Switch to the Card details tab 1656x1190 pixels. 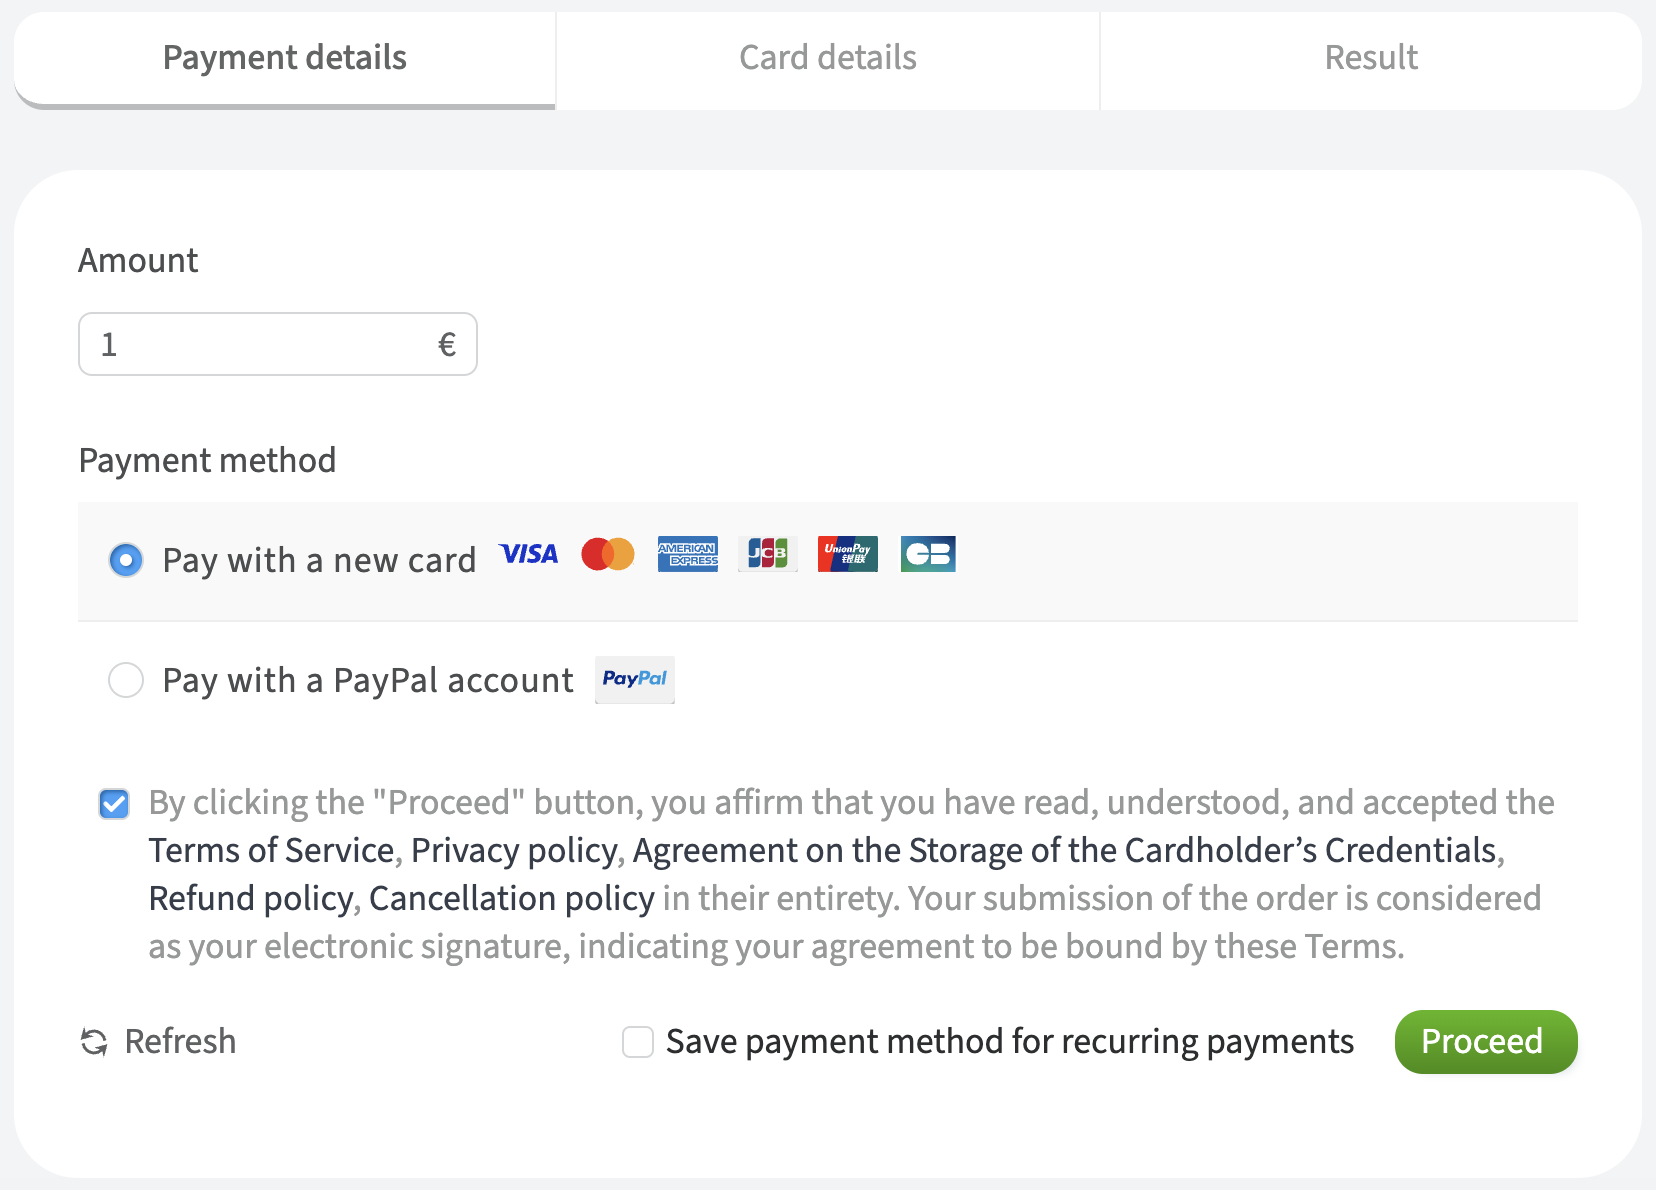tap(827, 58)
